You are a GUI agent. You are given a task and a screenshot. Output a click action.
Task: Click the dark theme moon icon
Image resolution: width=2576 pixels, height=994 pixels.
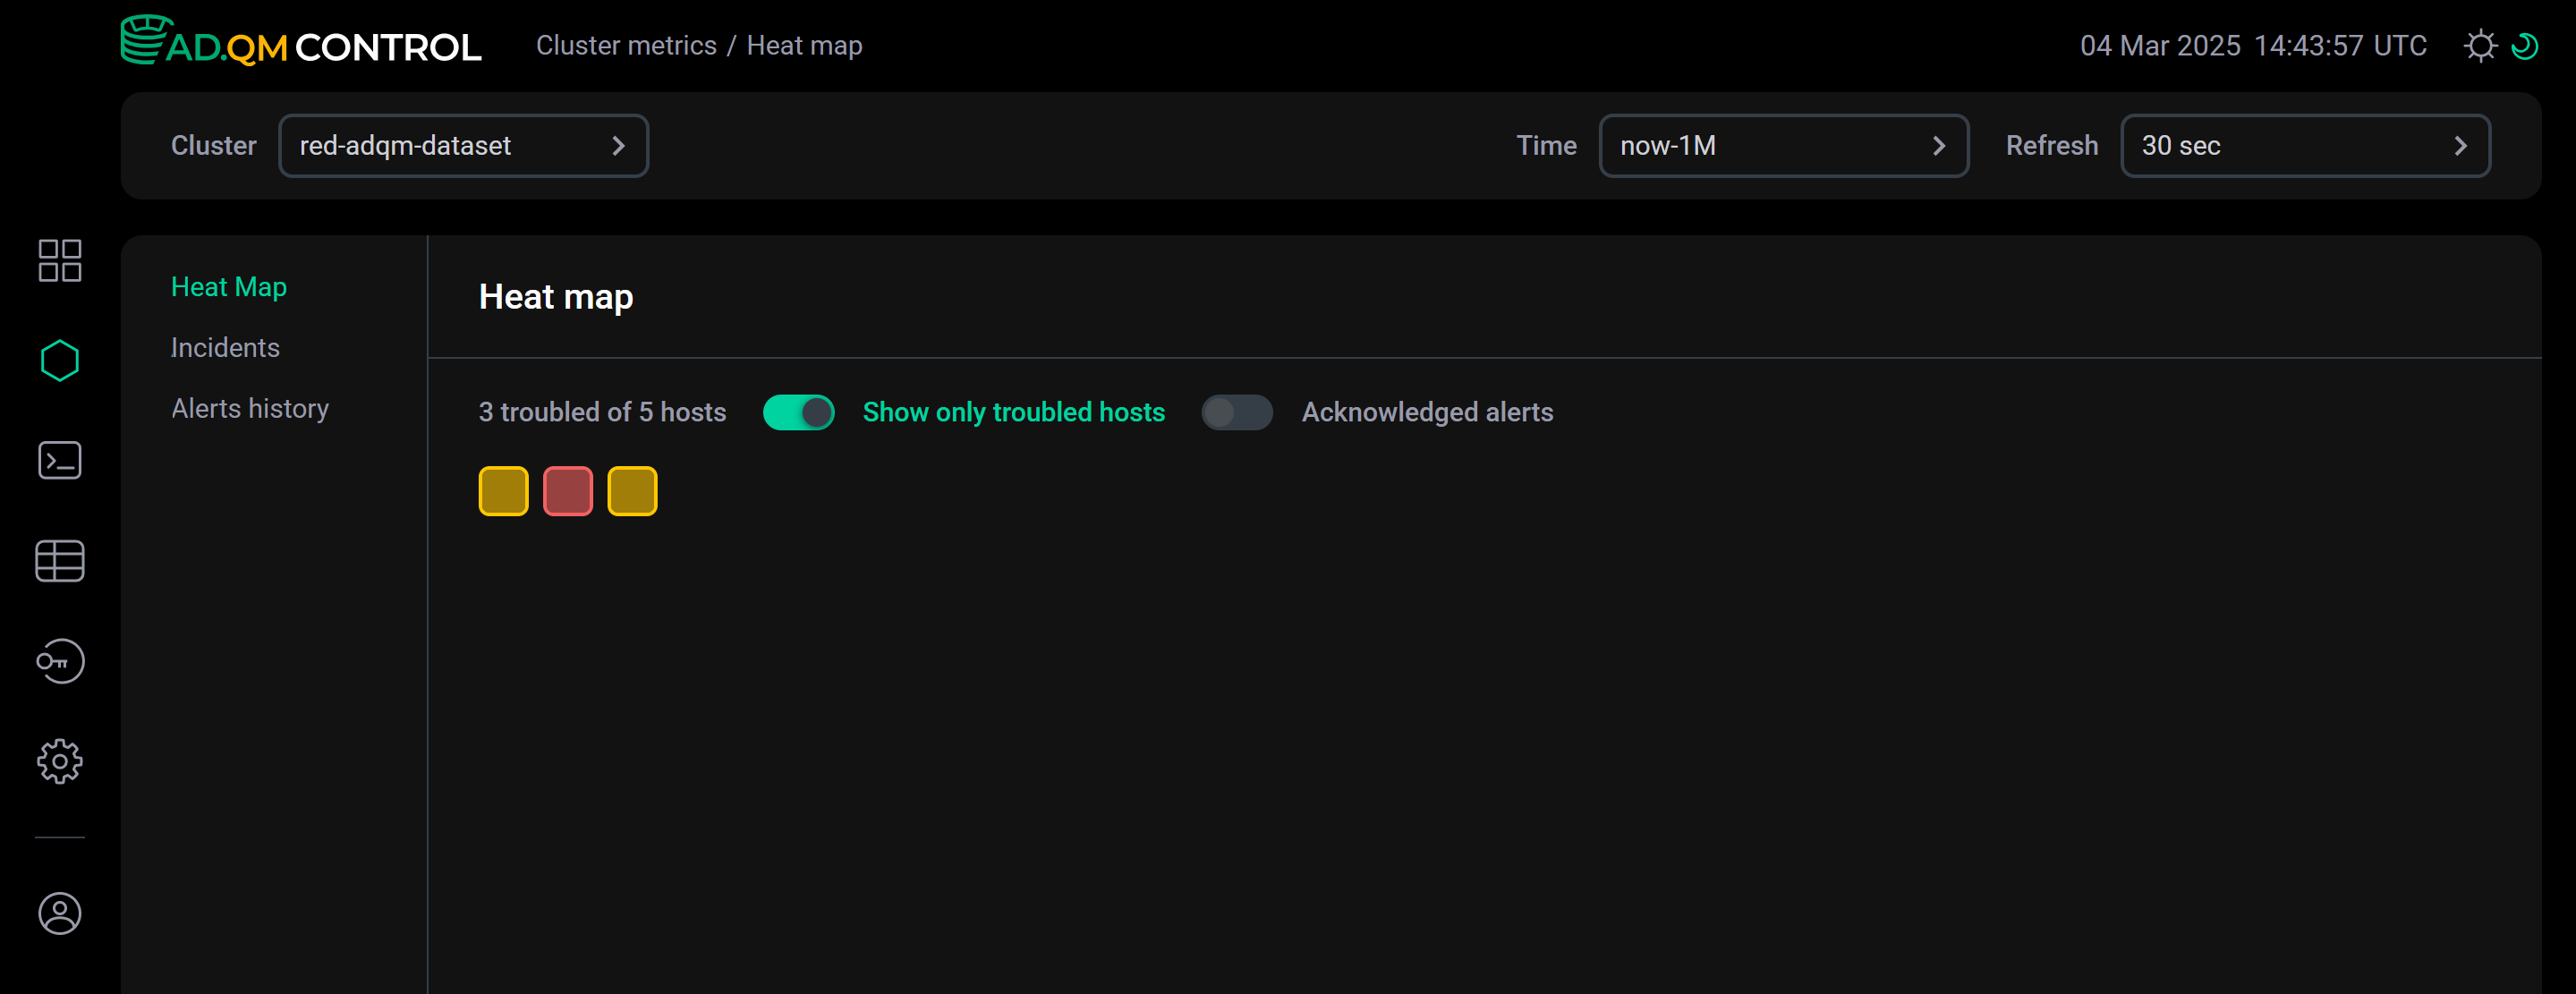tap(2524, 46)
